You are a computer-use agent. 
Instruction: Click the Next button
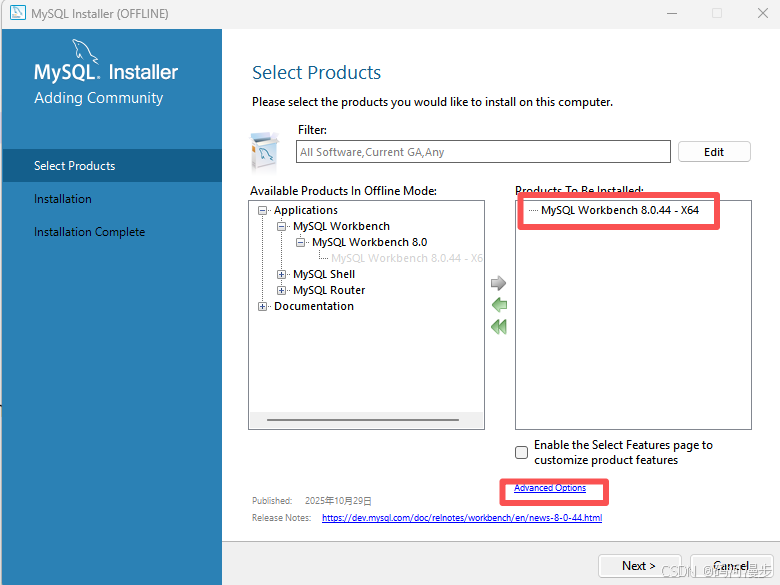pyautogui.click(x=639, y=566)
